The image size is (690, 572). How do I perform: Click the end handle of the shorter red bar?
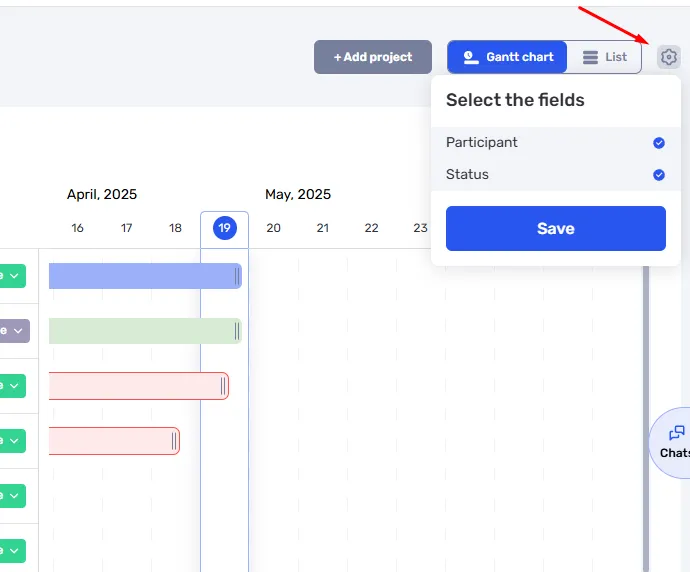click(x=174, y=441)
